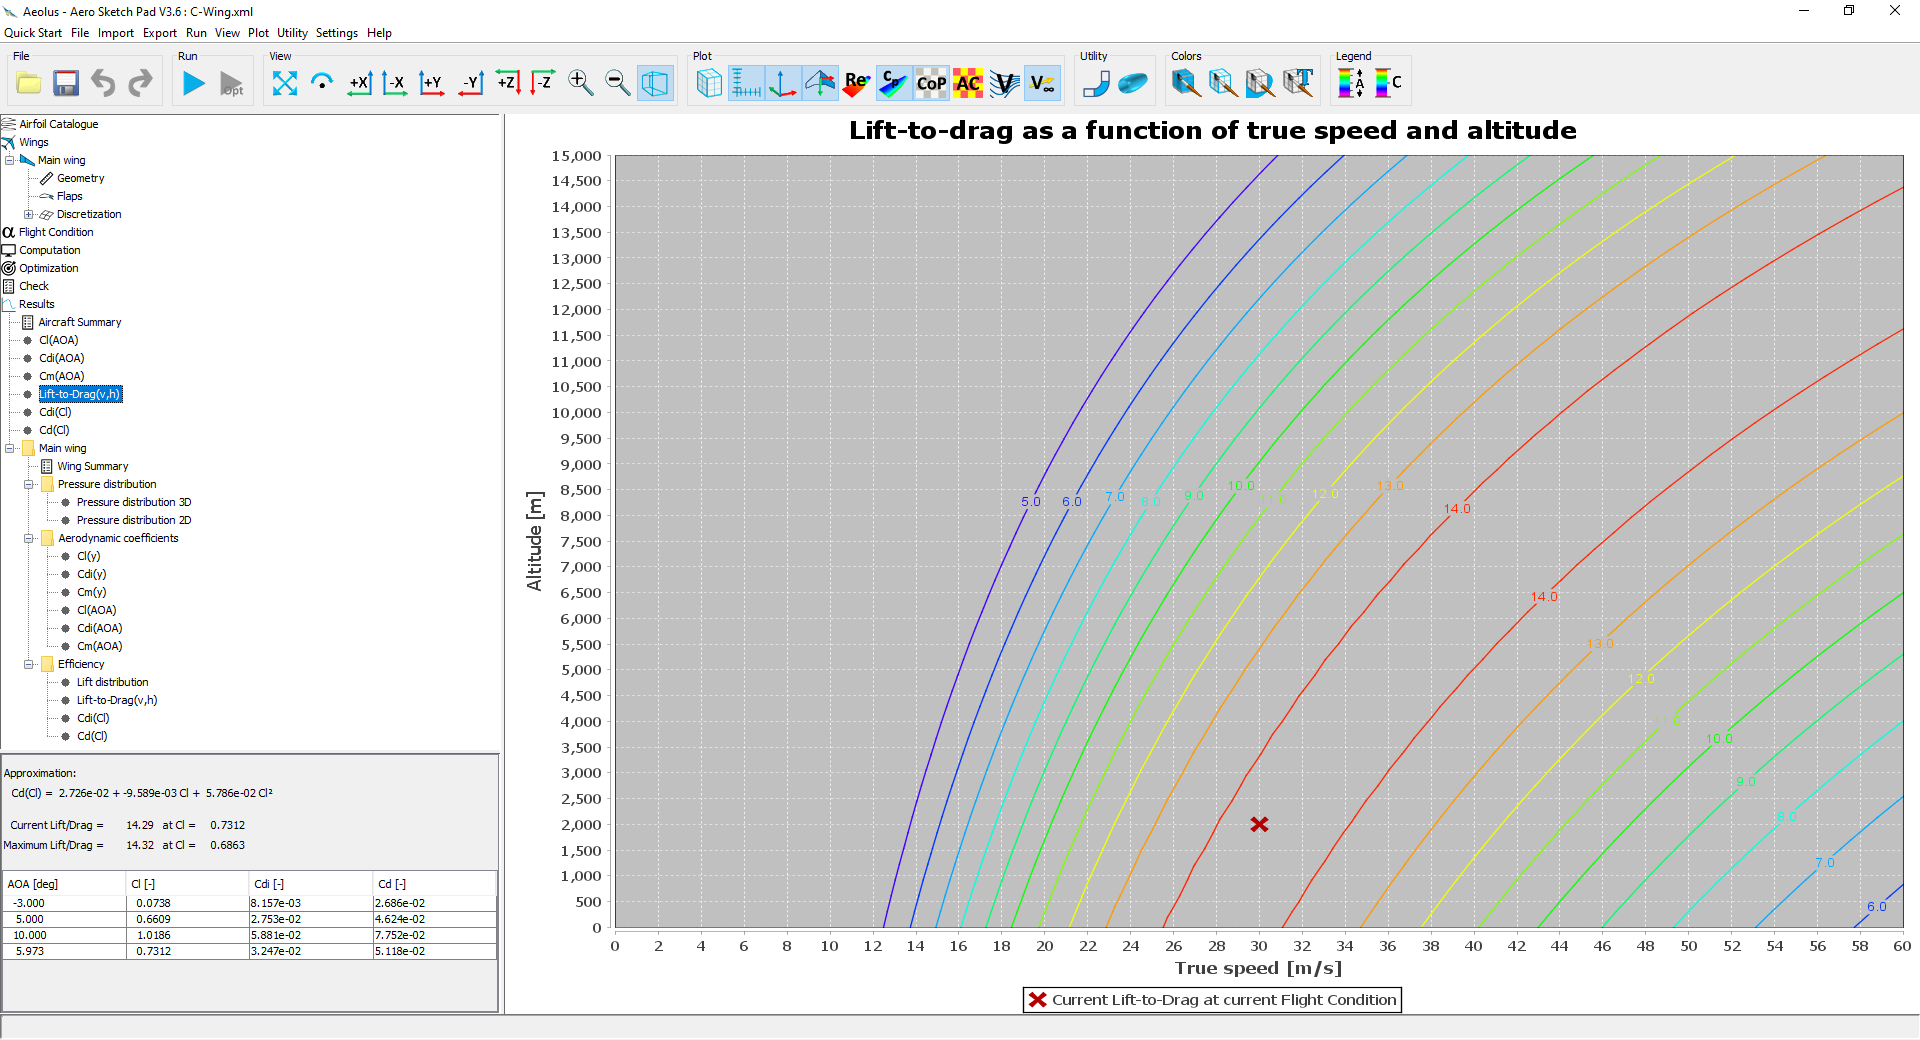Select the Reynolds number plot icon
Image resolution: width=1920 pixels, height=1040 pixels.
[x=855, y=84]
